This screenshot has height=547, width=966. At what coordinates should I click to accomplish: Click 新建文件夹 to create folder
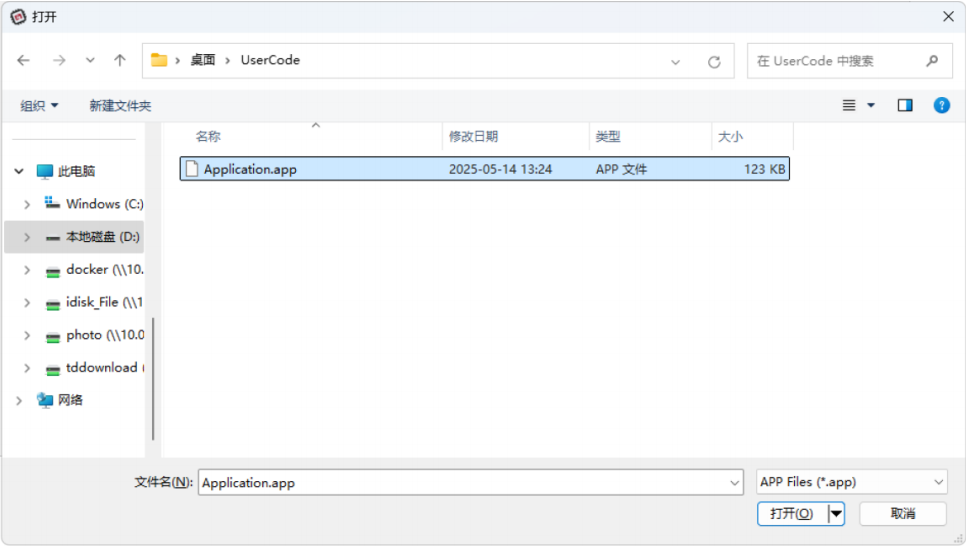[120, 106]
